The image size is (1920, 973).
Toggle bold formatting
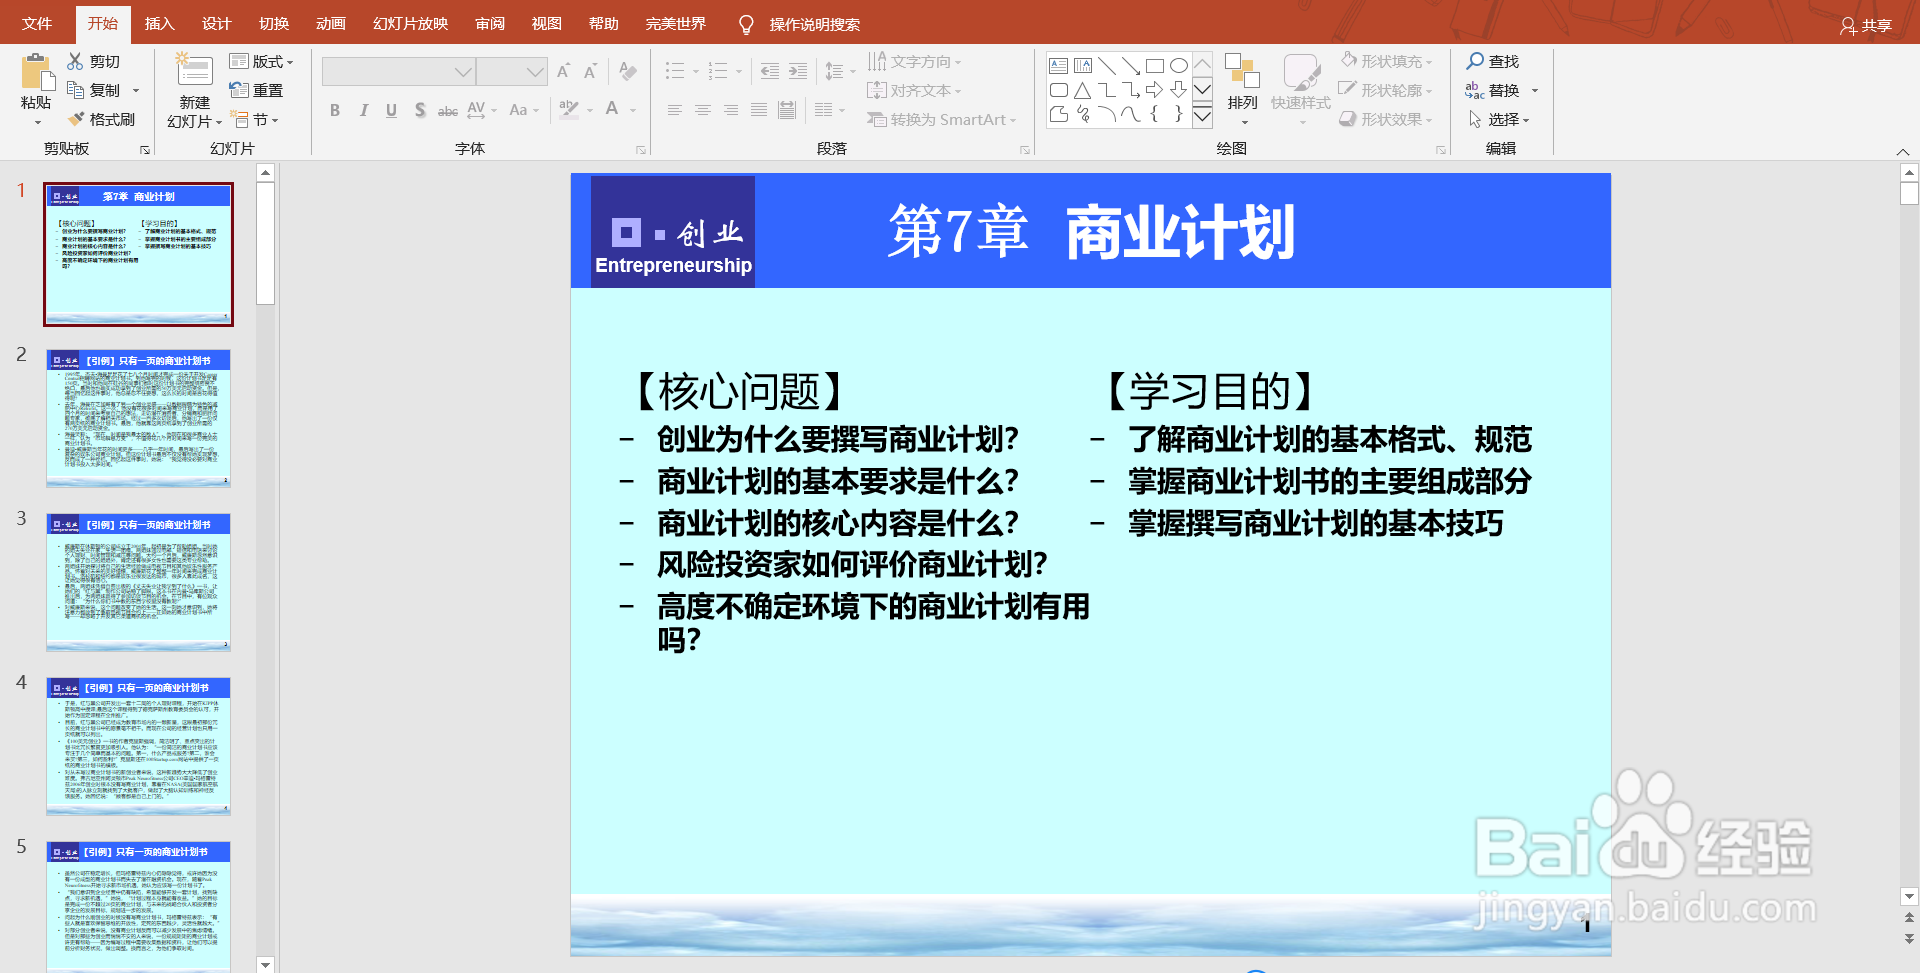click(x=335, y=111)
